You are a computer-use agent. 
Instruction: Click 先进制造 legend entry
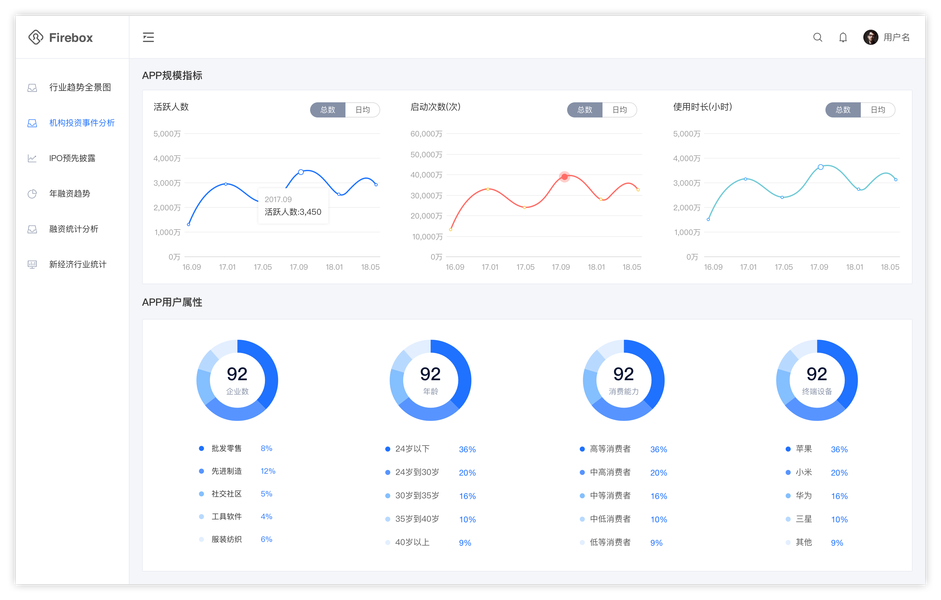click(237, 471)
